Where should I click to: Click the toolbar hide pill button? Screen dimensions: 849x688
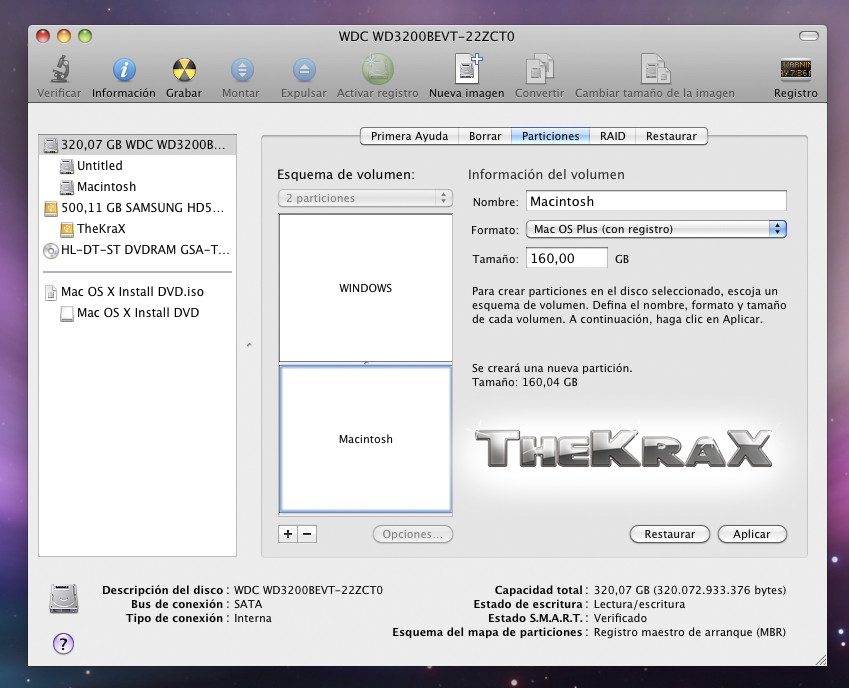809,36
